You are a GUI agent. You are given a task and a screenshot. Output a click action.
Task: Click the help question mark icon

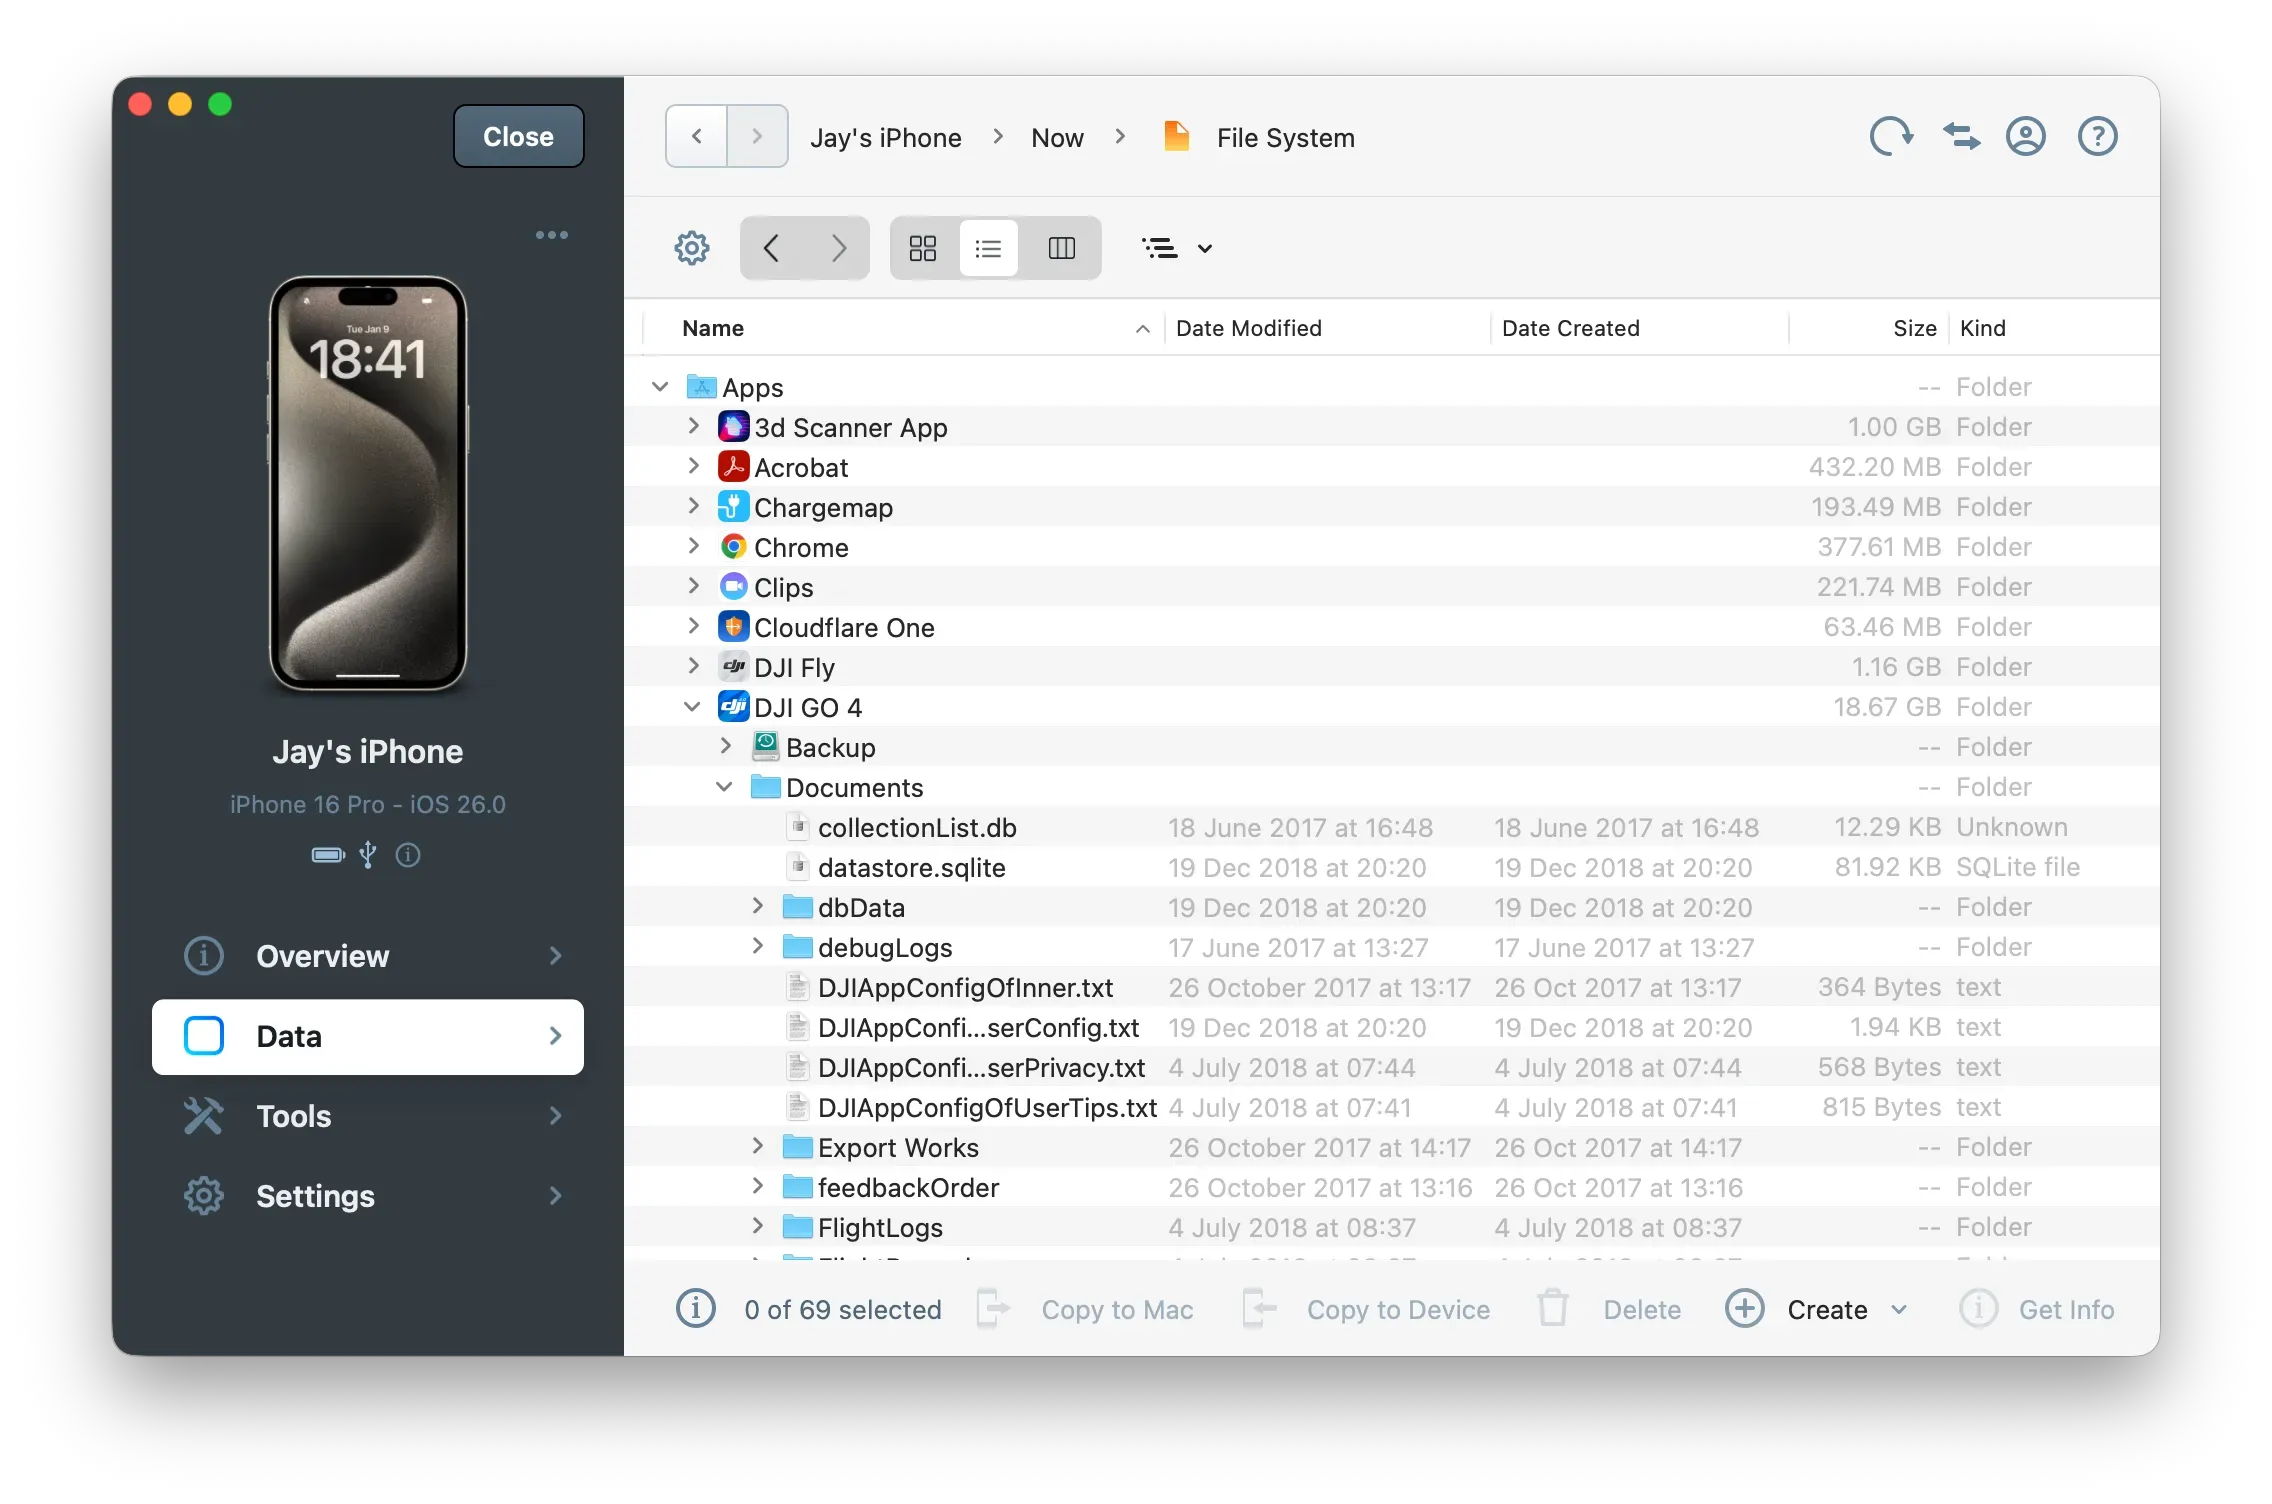click(x=2097, y=136)
